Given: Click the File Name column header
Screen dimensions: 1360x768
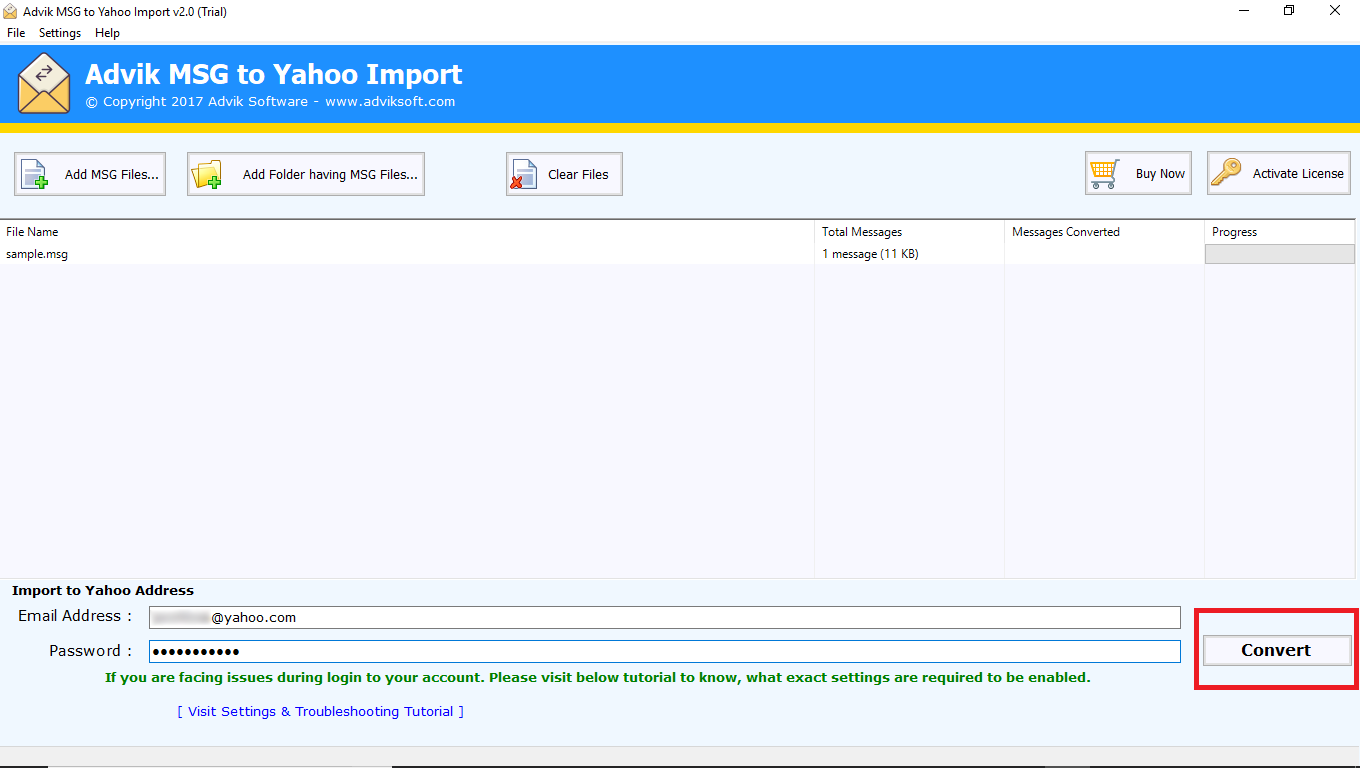Looking at the screenshot, I should point(407,232).
